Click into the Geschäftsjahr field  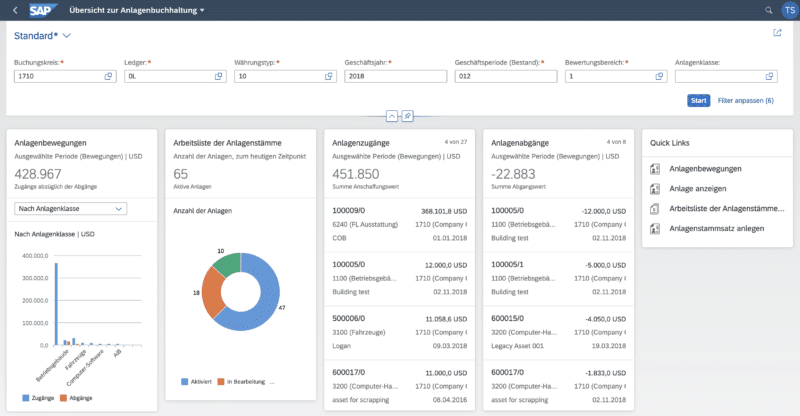(x=395, y=76)
